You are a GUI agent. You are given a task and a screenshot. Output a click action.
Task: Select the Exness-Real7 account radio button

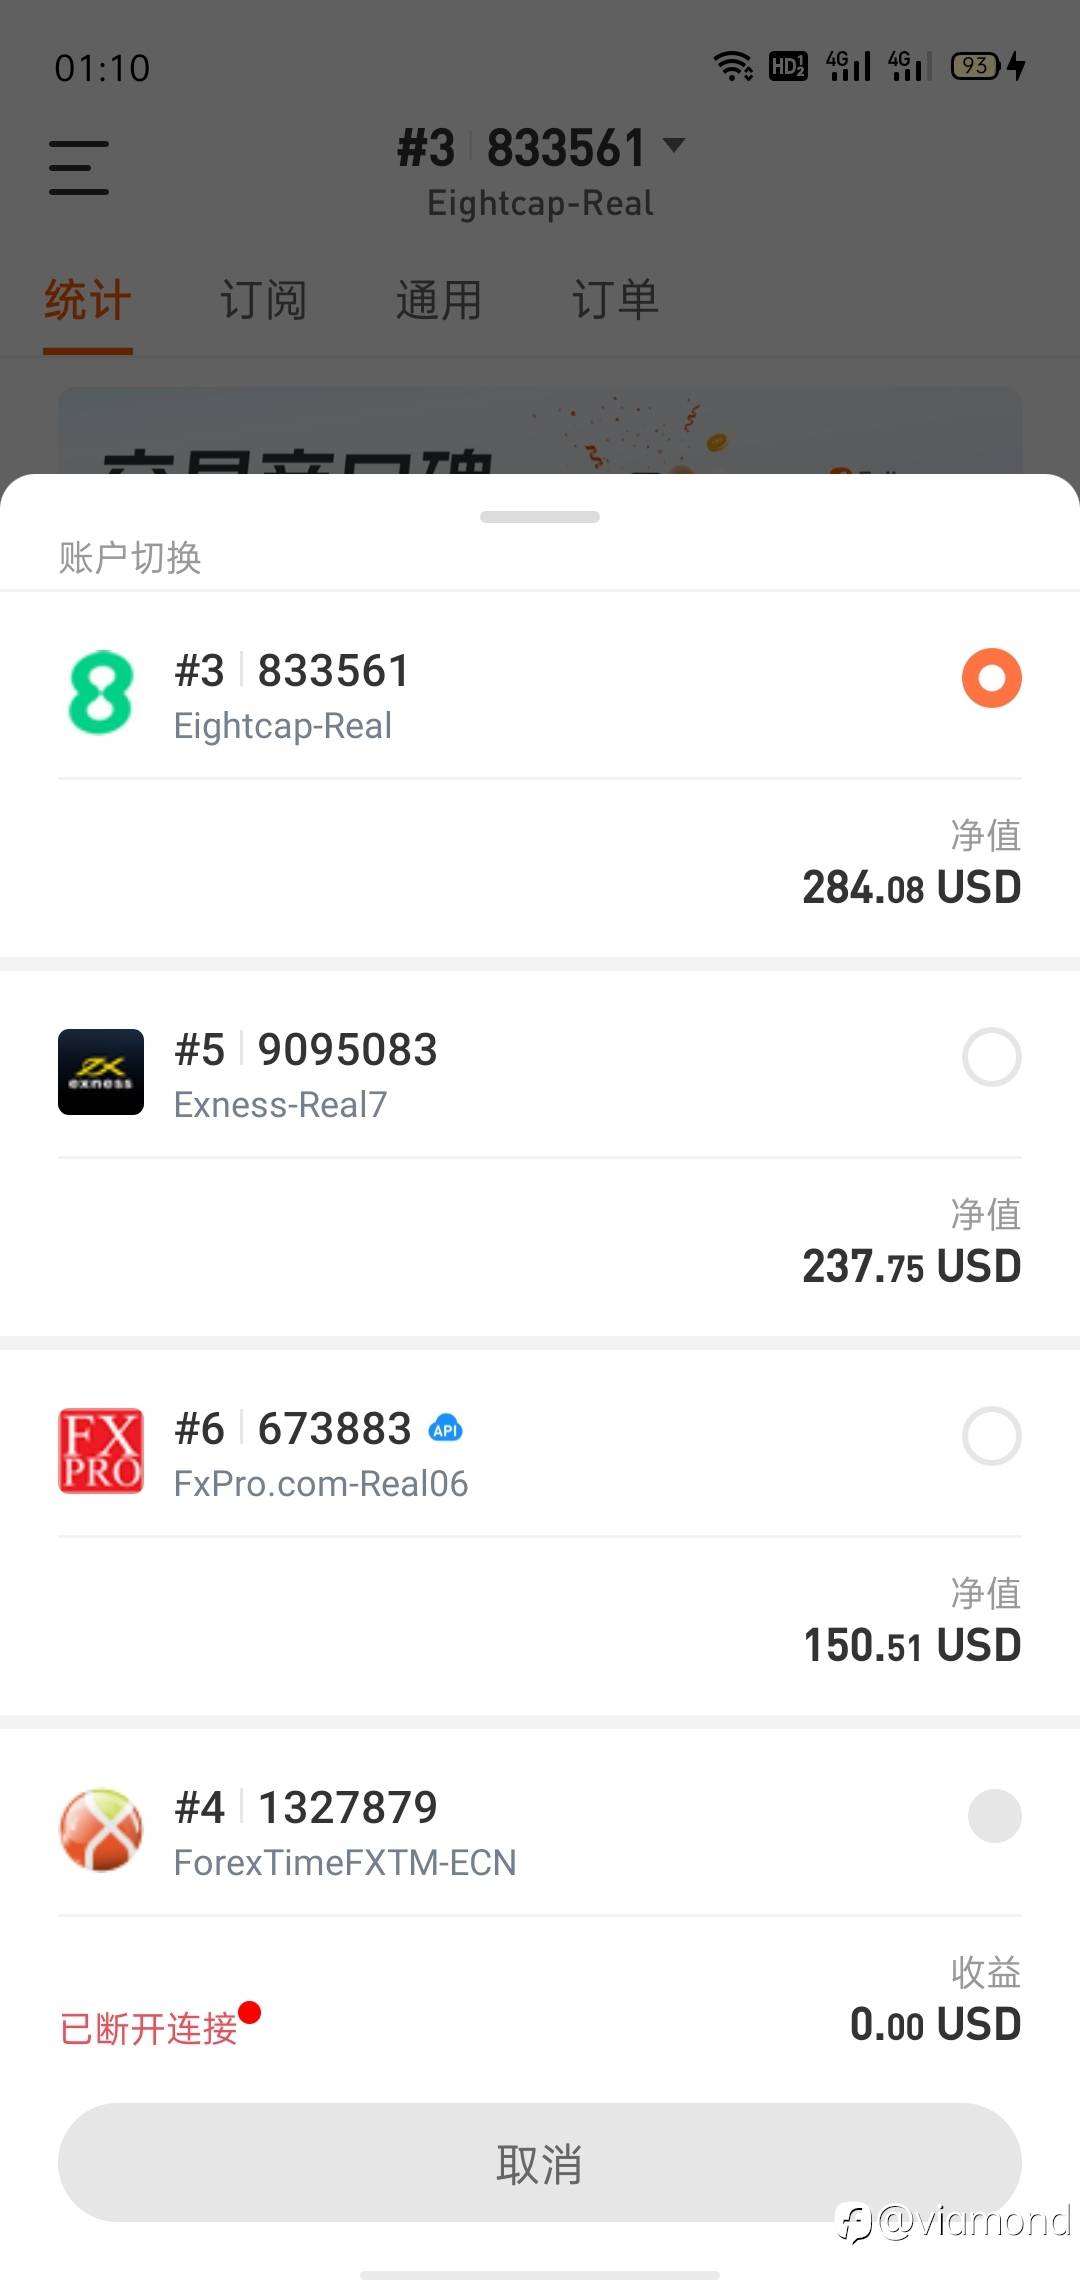(x=991, y=1057)
